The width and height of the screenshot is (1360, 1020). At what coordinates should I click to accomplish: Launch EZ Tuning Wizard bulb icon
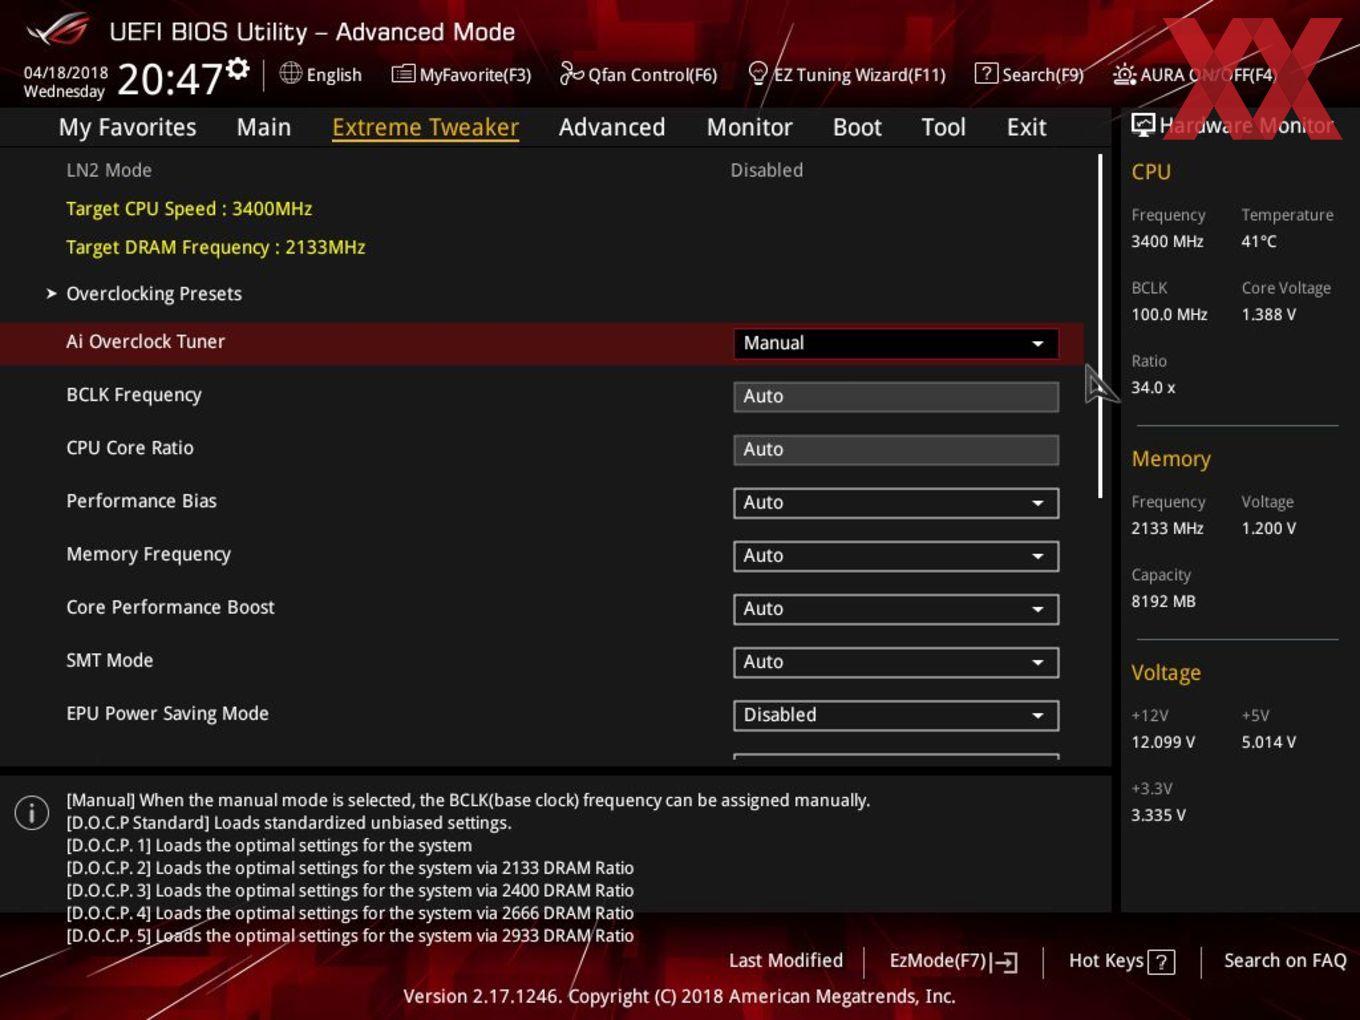(758, 73)
